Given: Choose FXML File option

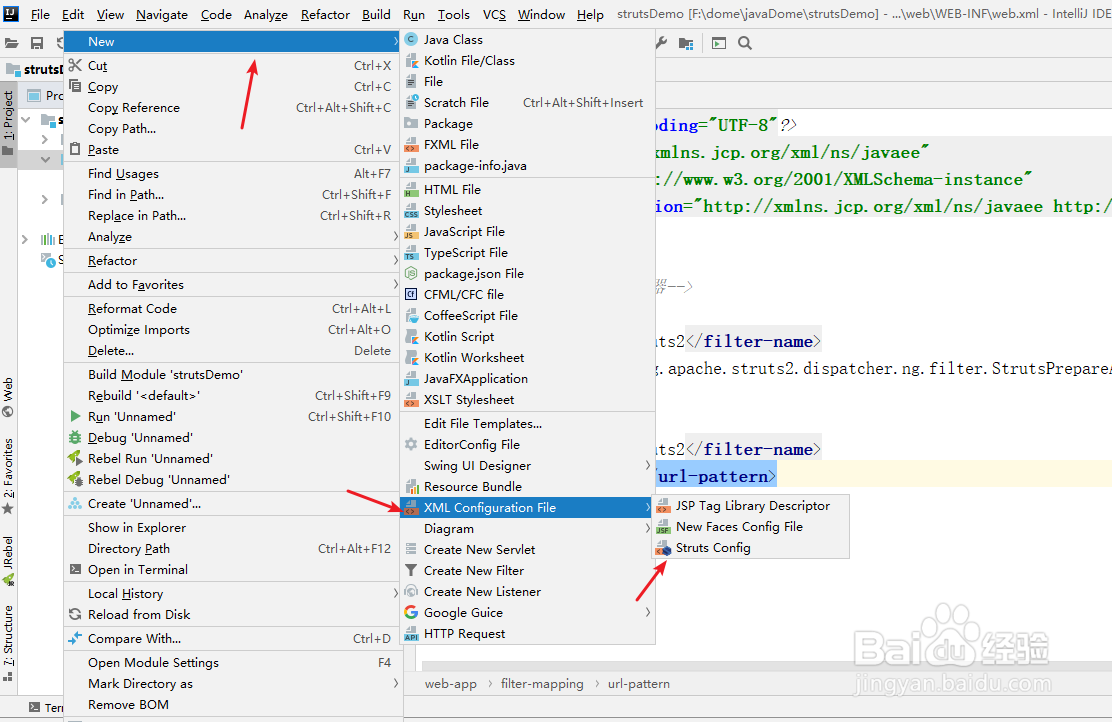Looking at the screenshot, I should pyautogui.click(x=528, y=145).
